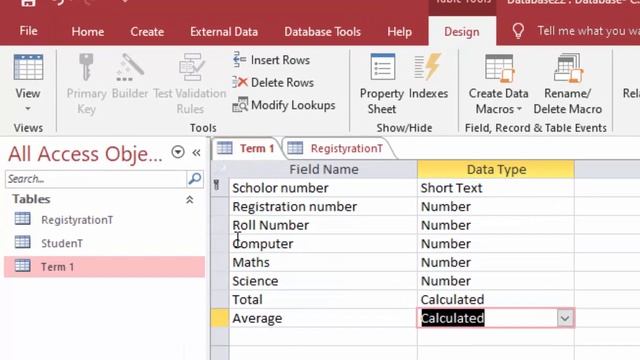Toggle the Property Sheet pane
Screen dimensions: 640x360
pos(382,84)
